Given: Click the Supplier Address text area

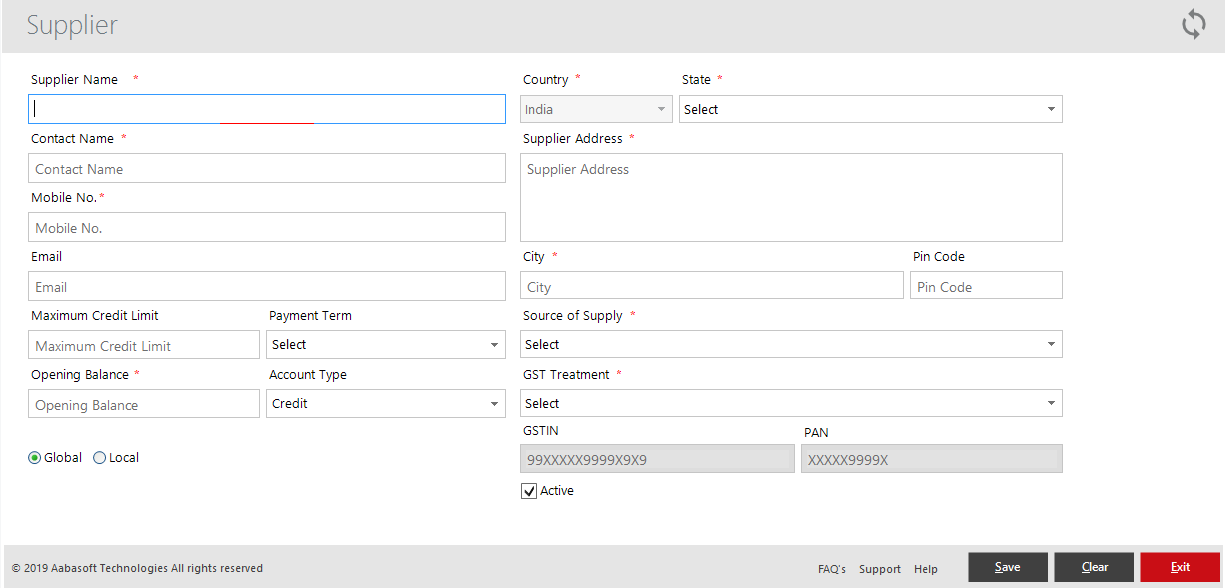Looking at the screenshot, I should point(790,197).
